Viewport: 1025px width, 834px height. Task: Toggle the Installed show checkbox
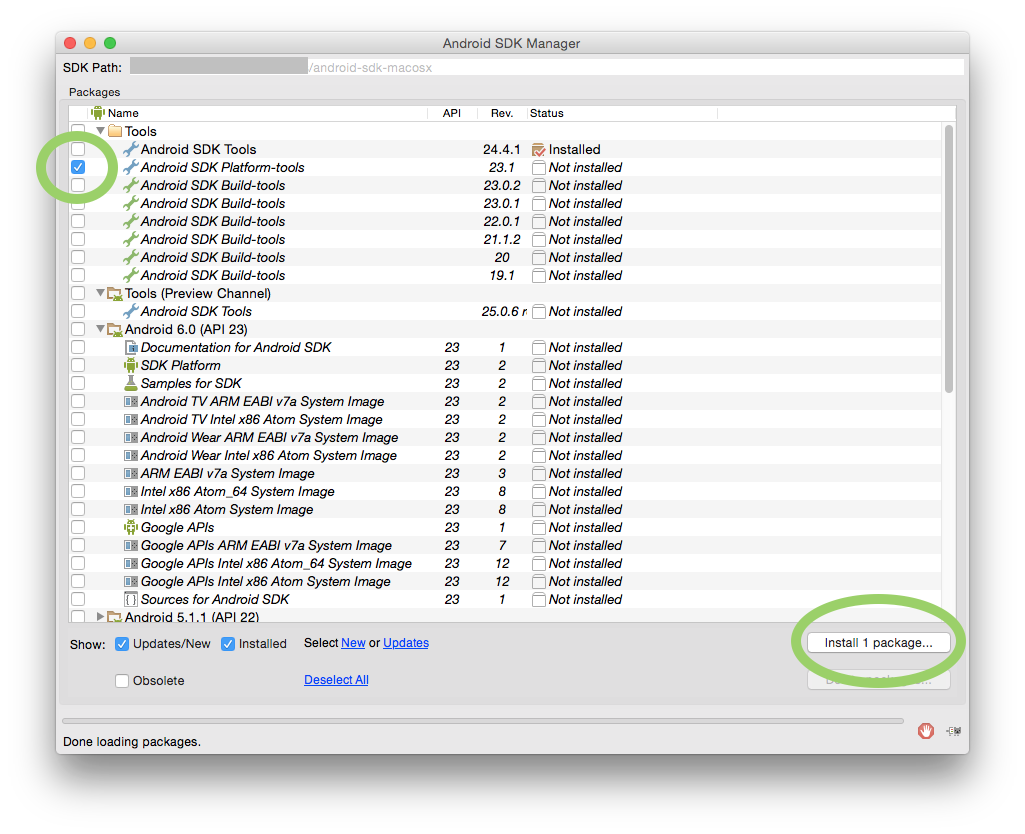227,644
